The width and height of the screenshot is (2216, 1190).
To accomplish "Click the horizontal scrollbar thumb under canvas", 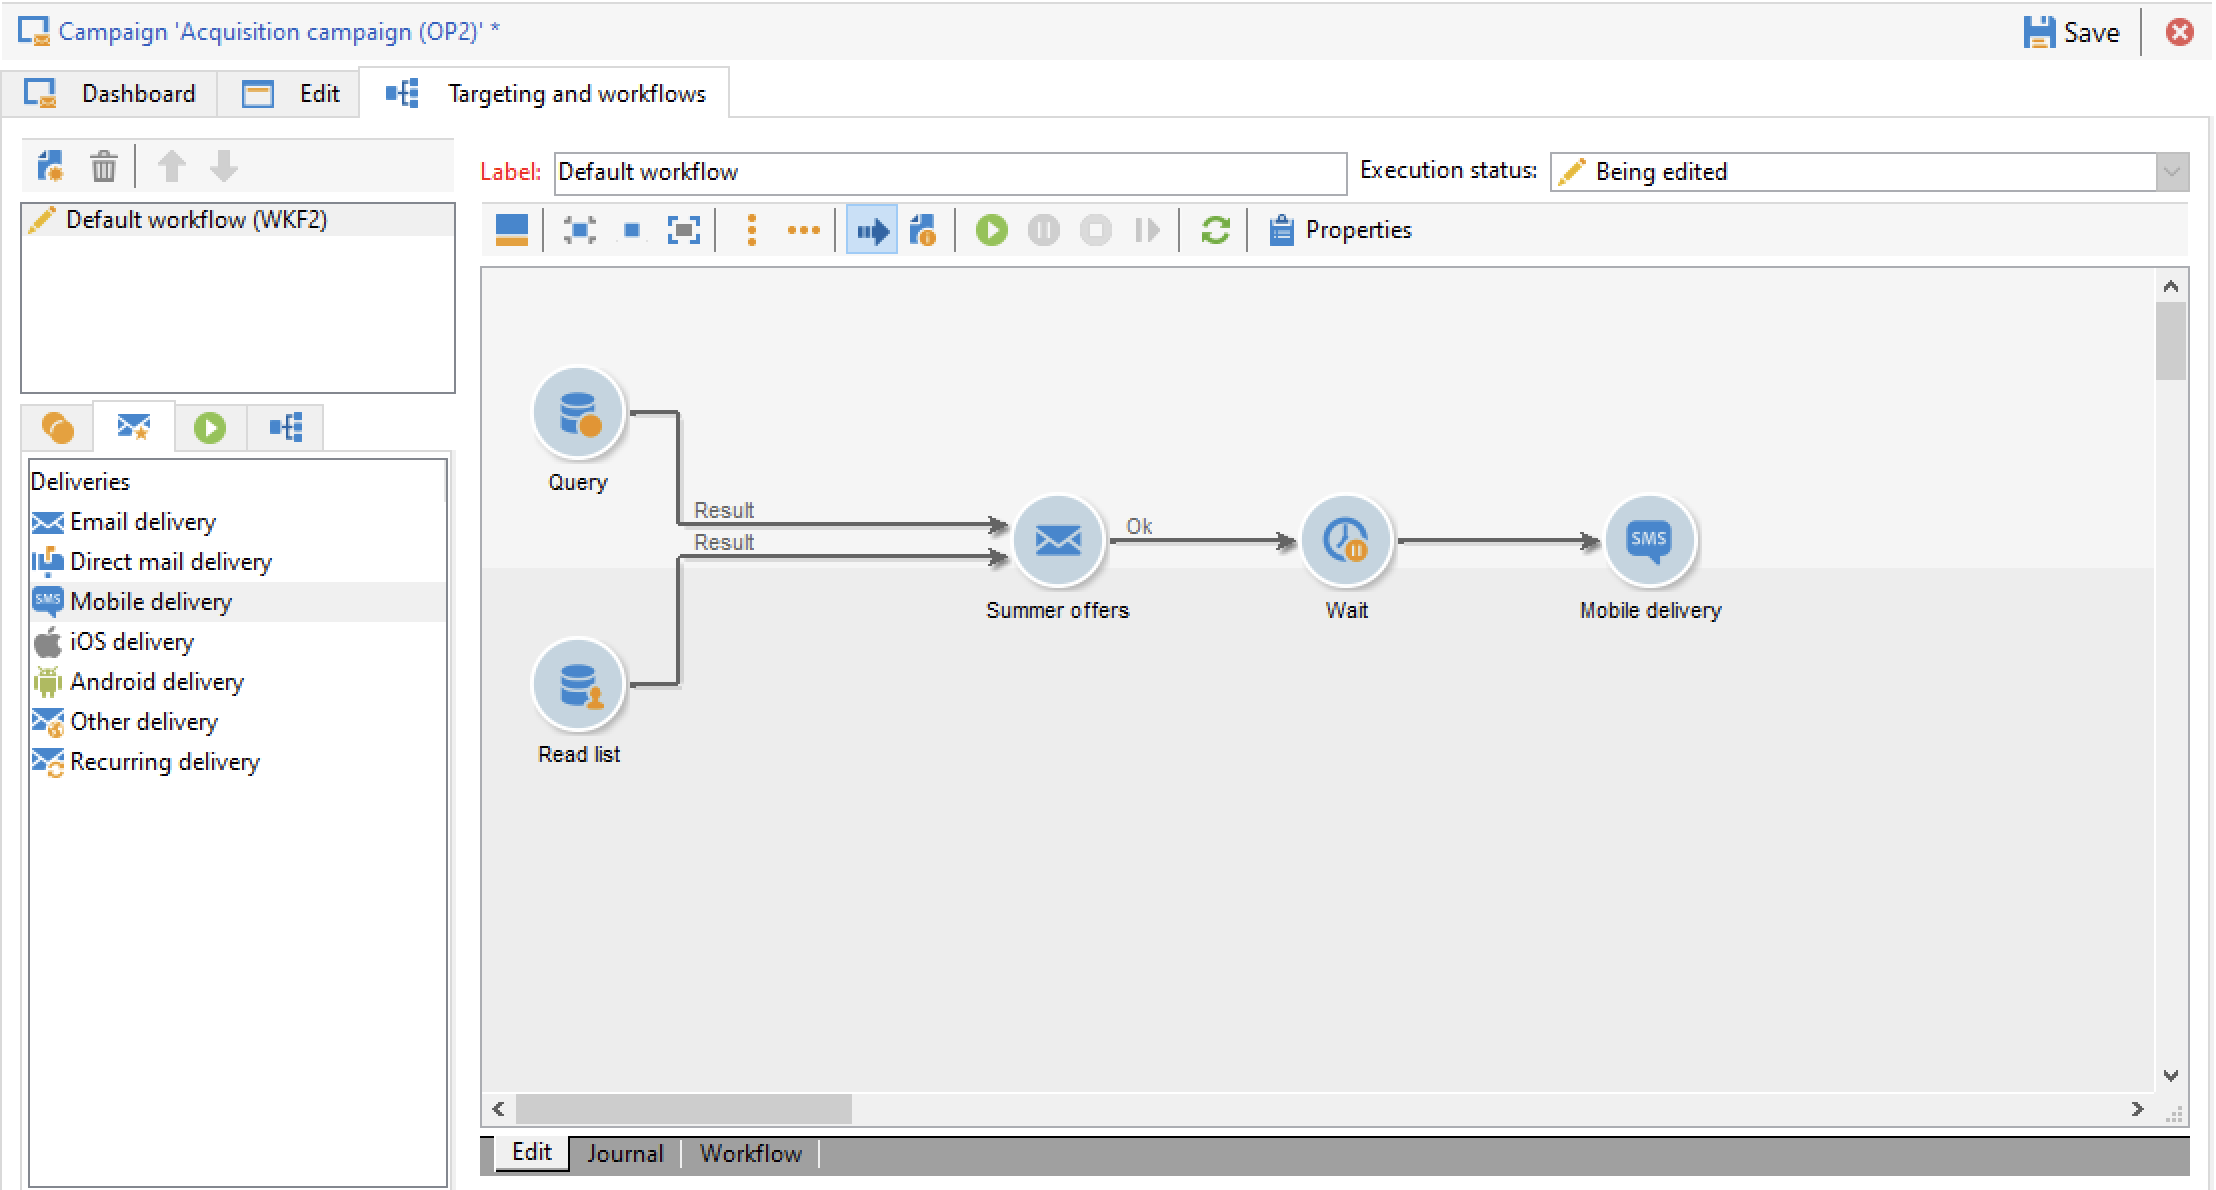I will point(683,1109).
